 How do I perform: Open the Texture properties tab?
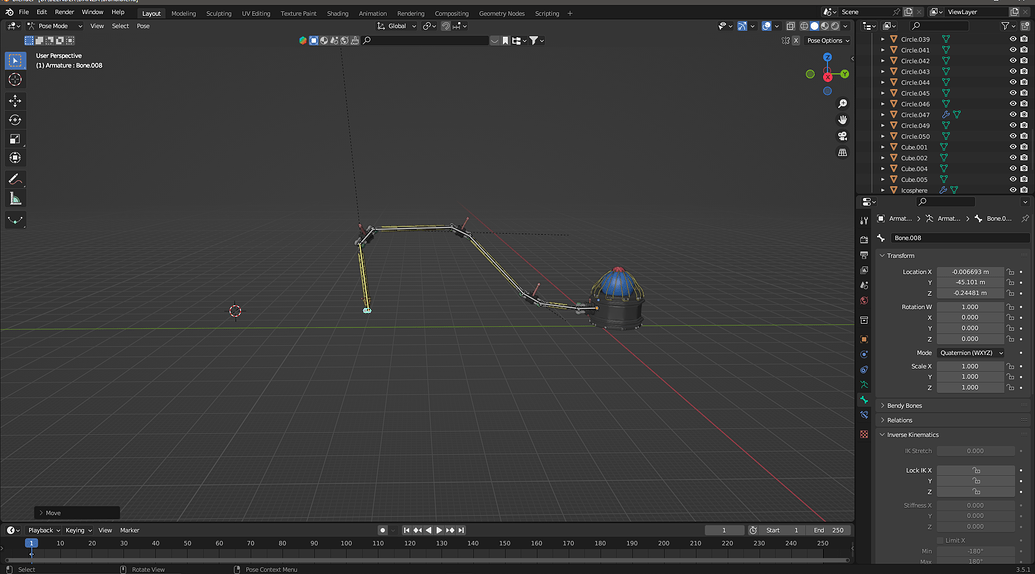click(x=864, y=434)
